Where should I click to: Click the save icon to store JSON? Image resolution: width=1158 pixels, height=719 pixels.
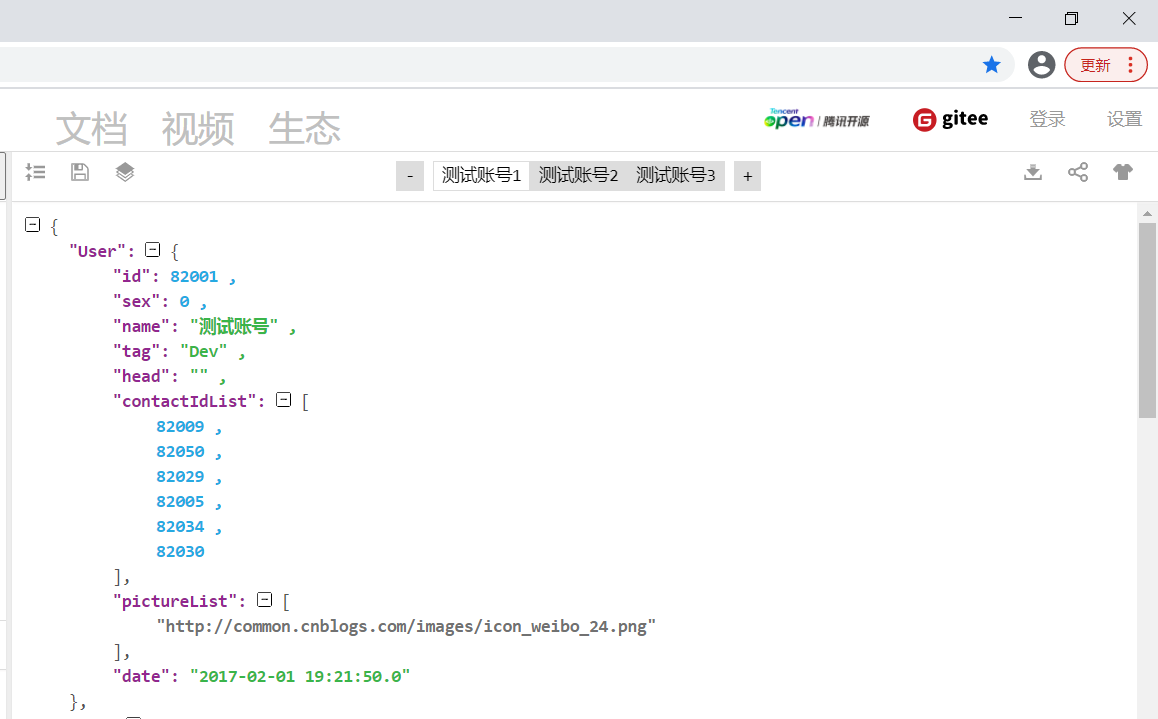coord(79,172)
